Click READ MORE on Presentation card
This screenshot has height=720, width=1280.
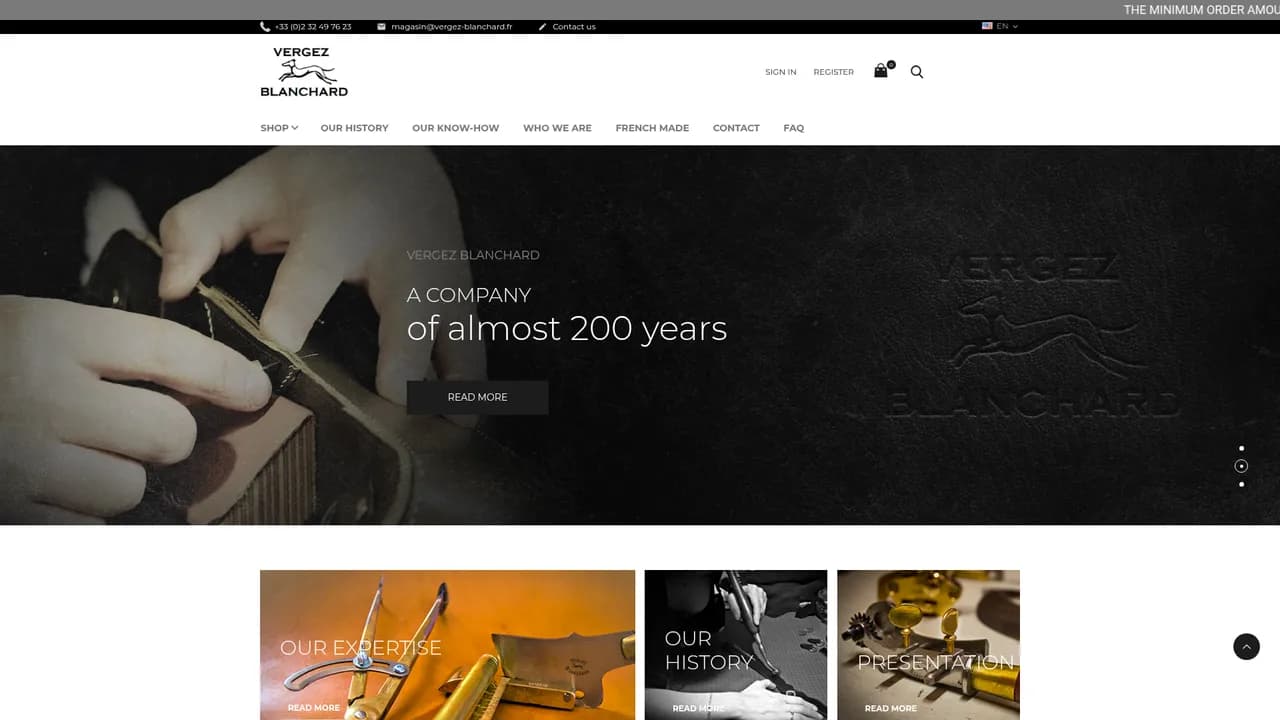pos(891,708)
